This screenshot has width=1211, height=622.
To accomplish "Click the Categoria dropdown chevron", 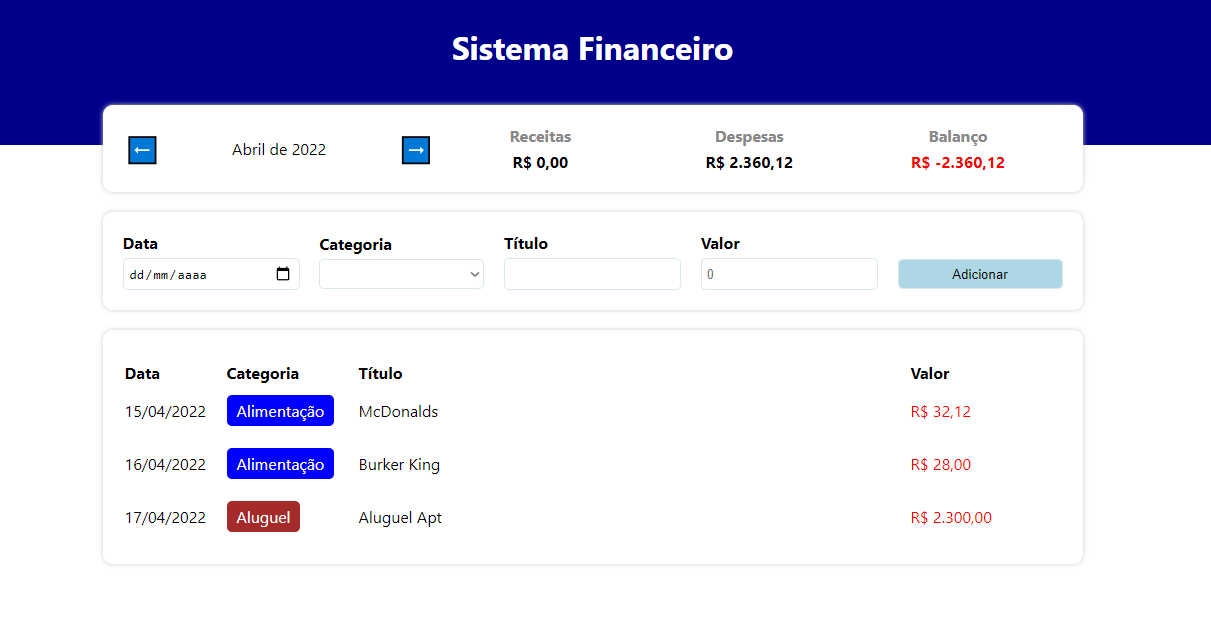I will click(x=474, y=273).
